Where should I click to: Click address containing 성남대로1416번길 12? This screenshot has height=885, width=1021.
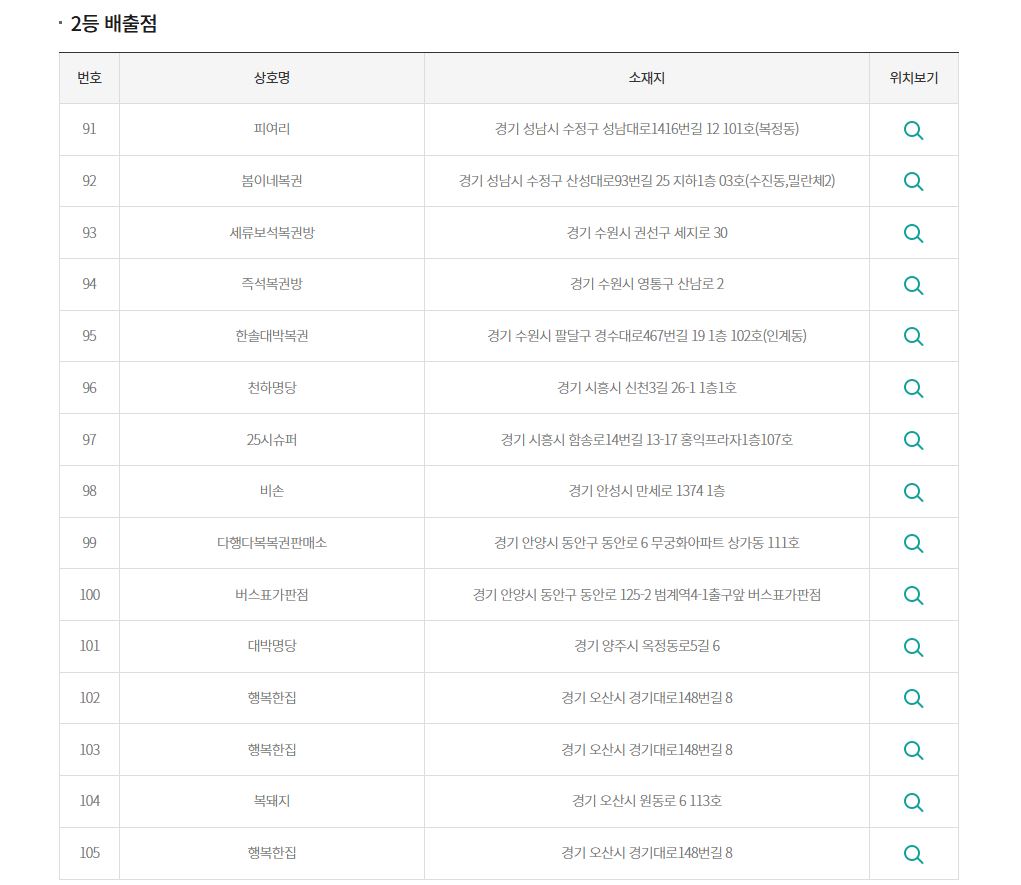(x=647, y=129)
